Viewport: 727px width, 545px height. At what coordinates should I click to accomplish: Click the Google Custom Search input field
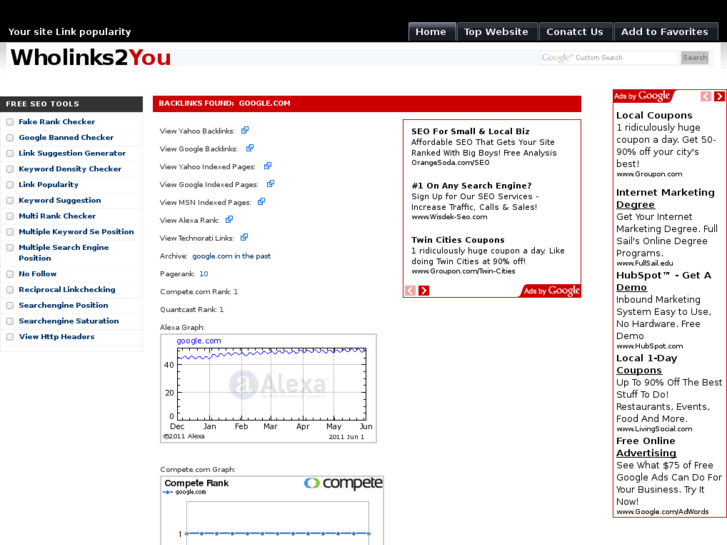tap(609, 58)
